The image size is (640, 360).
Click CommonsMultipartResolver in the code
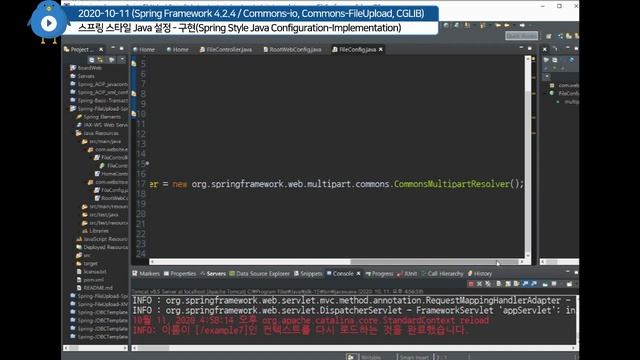(x=452, y=184)
